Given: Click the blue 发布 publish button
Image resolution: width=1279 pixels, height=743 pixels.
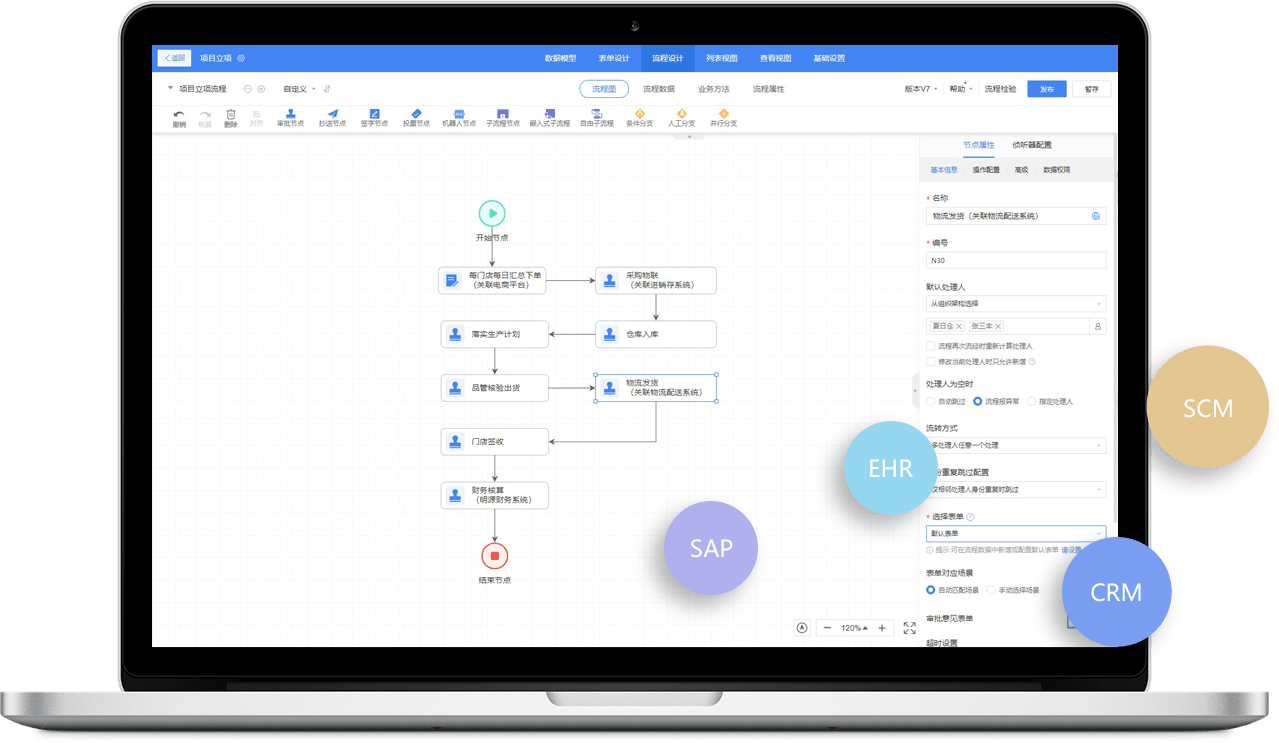Looking at the screenshot, I should click(1046, 89).
